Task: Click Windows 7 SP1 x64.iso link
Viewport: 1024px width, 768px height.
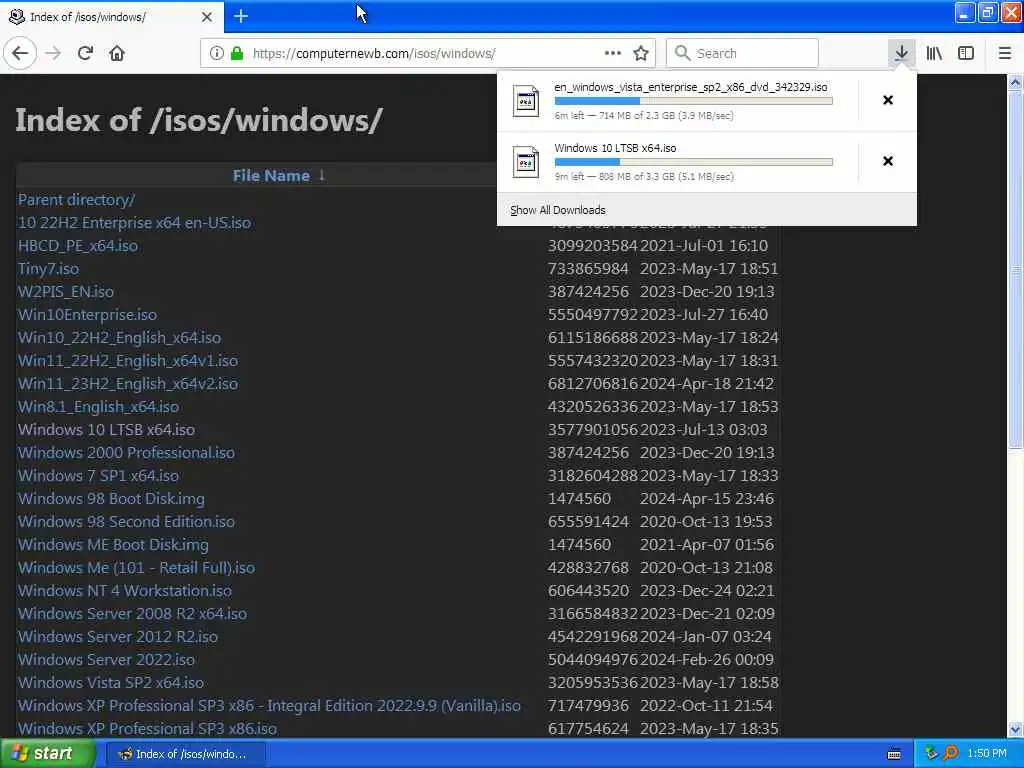Action: point(99,475)
